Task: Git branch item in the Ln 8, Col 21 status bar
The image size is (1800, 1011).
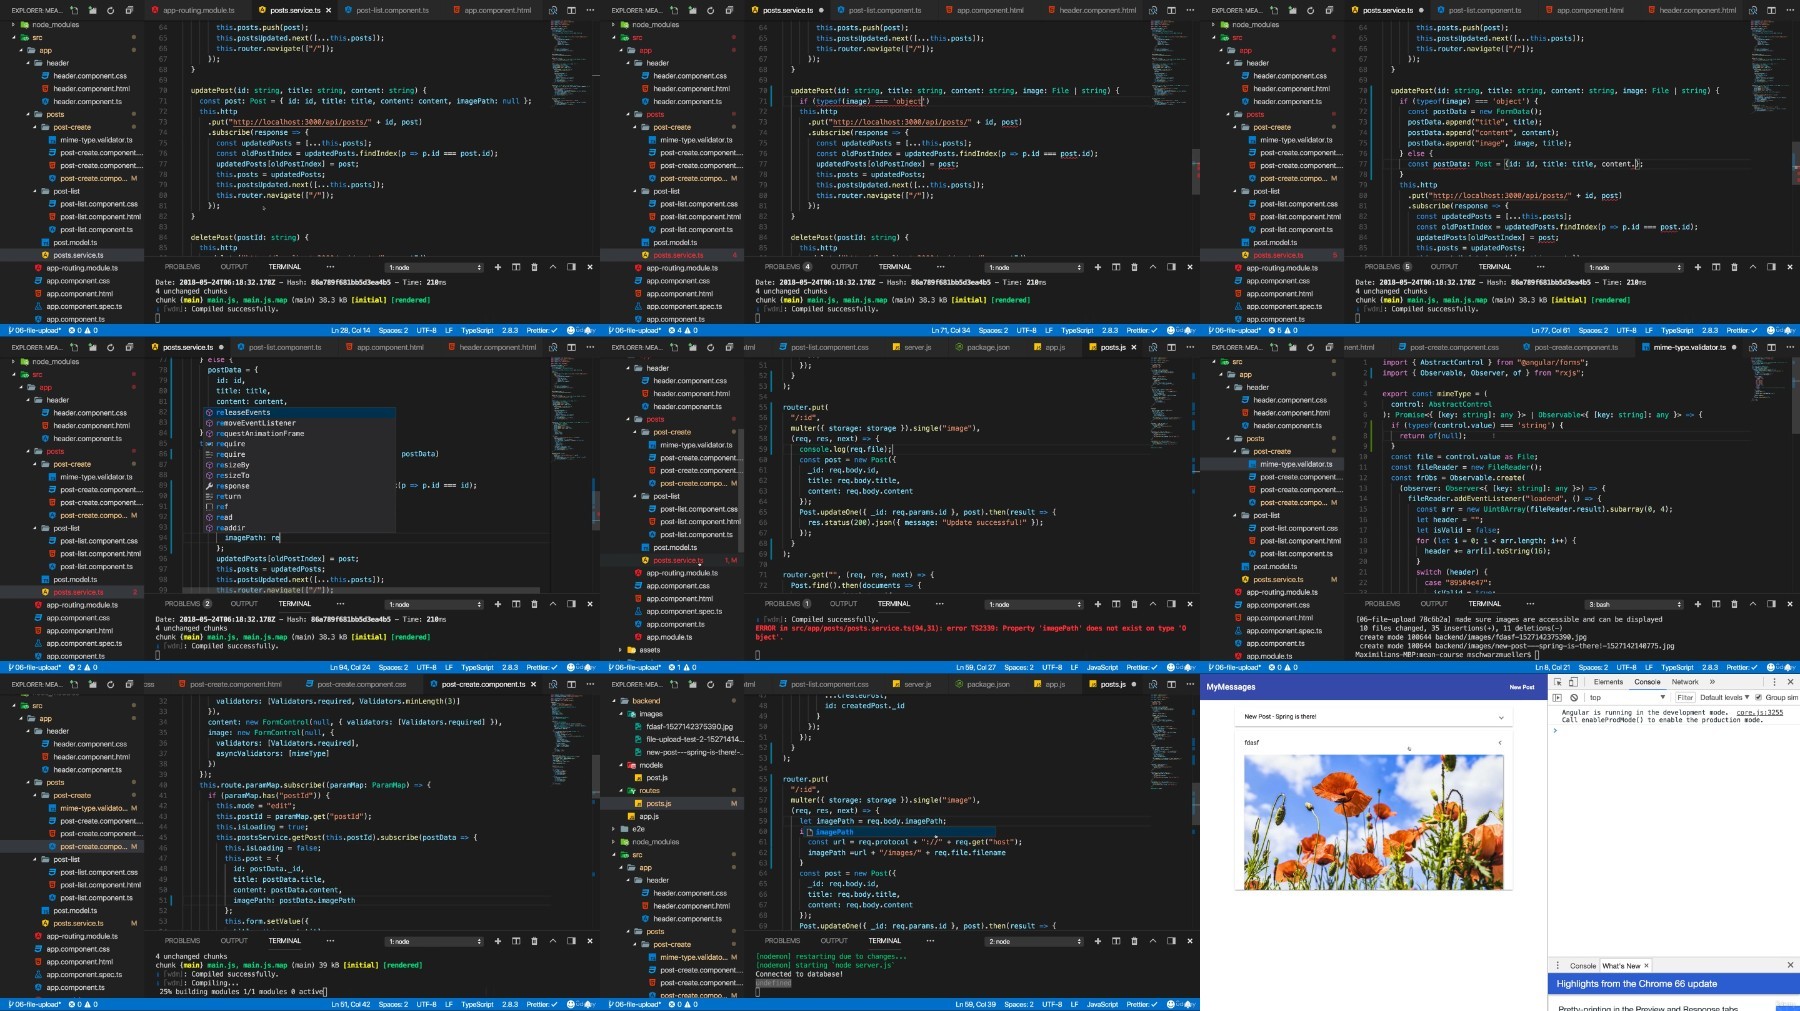Action: pos(1236,667)
